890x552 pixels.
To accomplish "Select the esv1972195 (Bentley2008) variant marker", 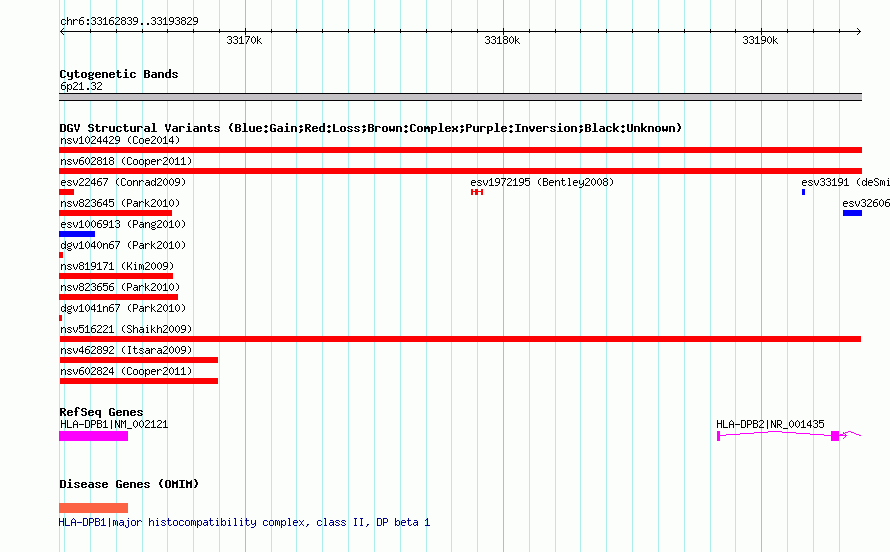I will tap(477, 192).
